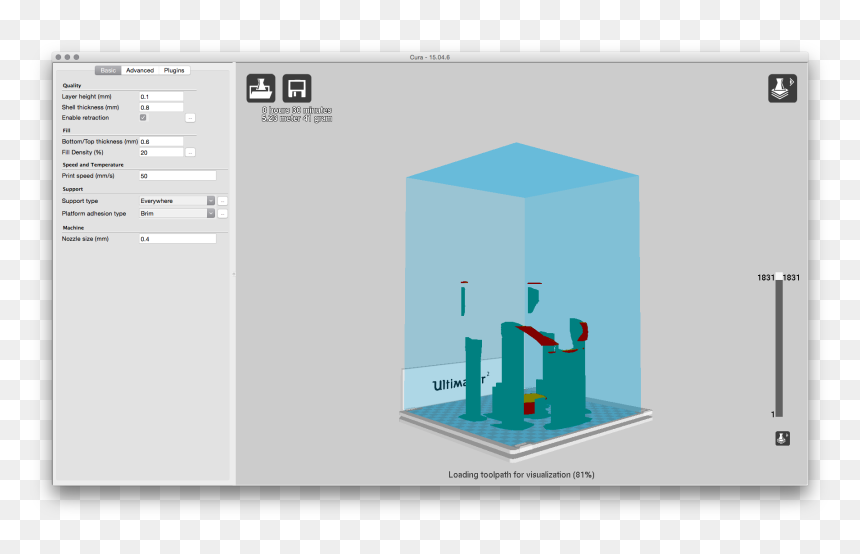The height and width of the screenshot is (554, 860).
Task: Open the View mode icon at top right
Action: coord(782,88)
